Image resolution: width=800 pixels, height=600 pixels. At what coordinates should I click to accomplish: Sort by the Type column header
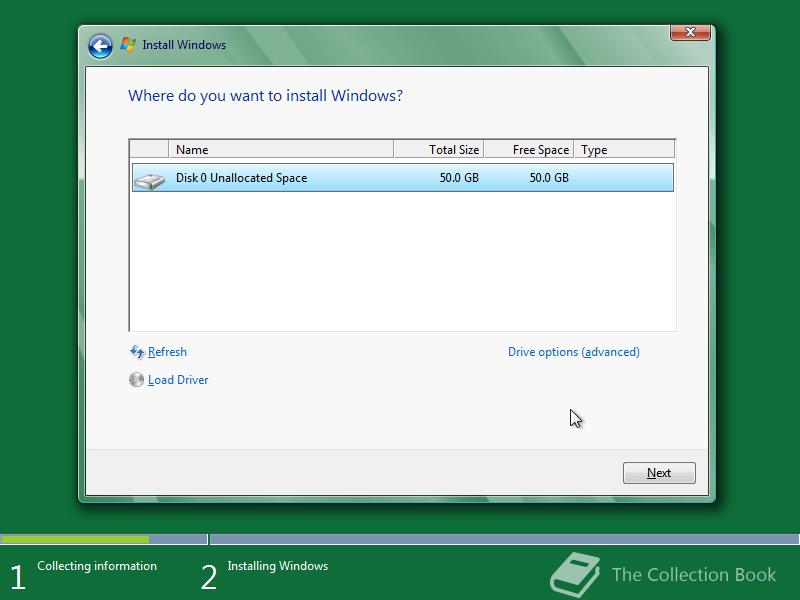(x=624, y=149)
